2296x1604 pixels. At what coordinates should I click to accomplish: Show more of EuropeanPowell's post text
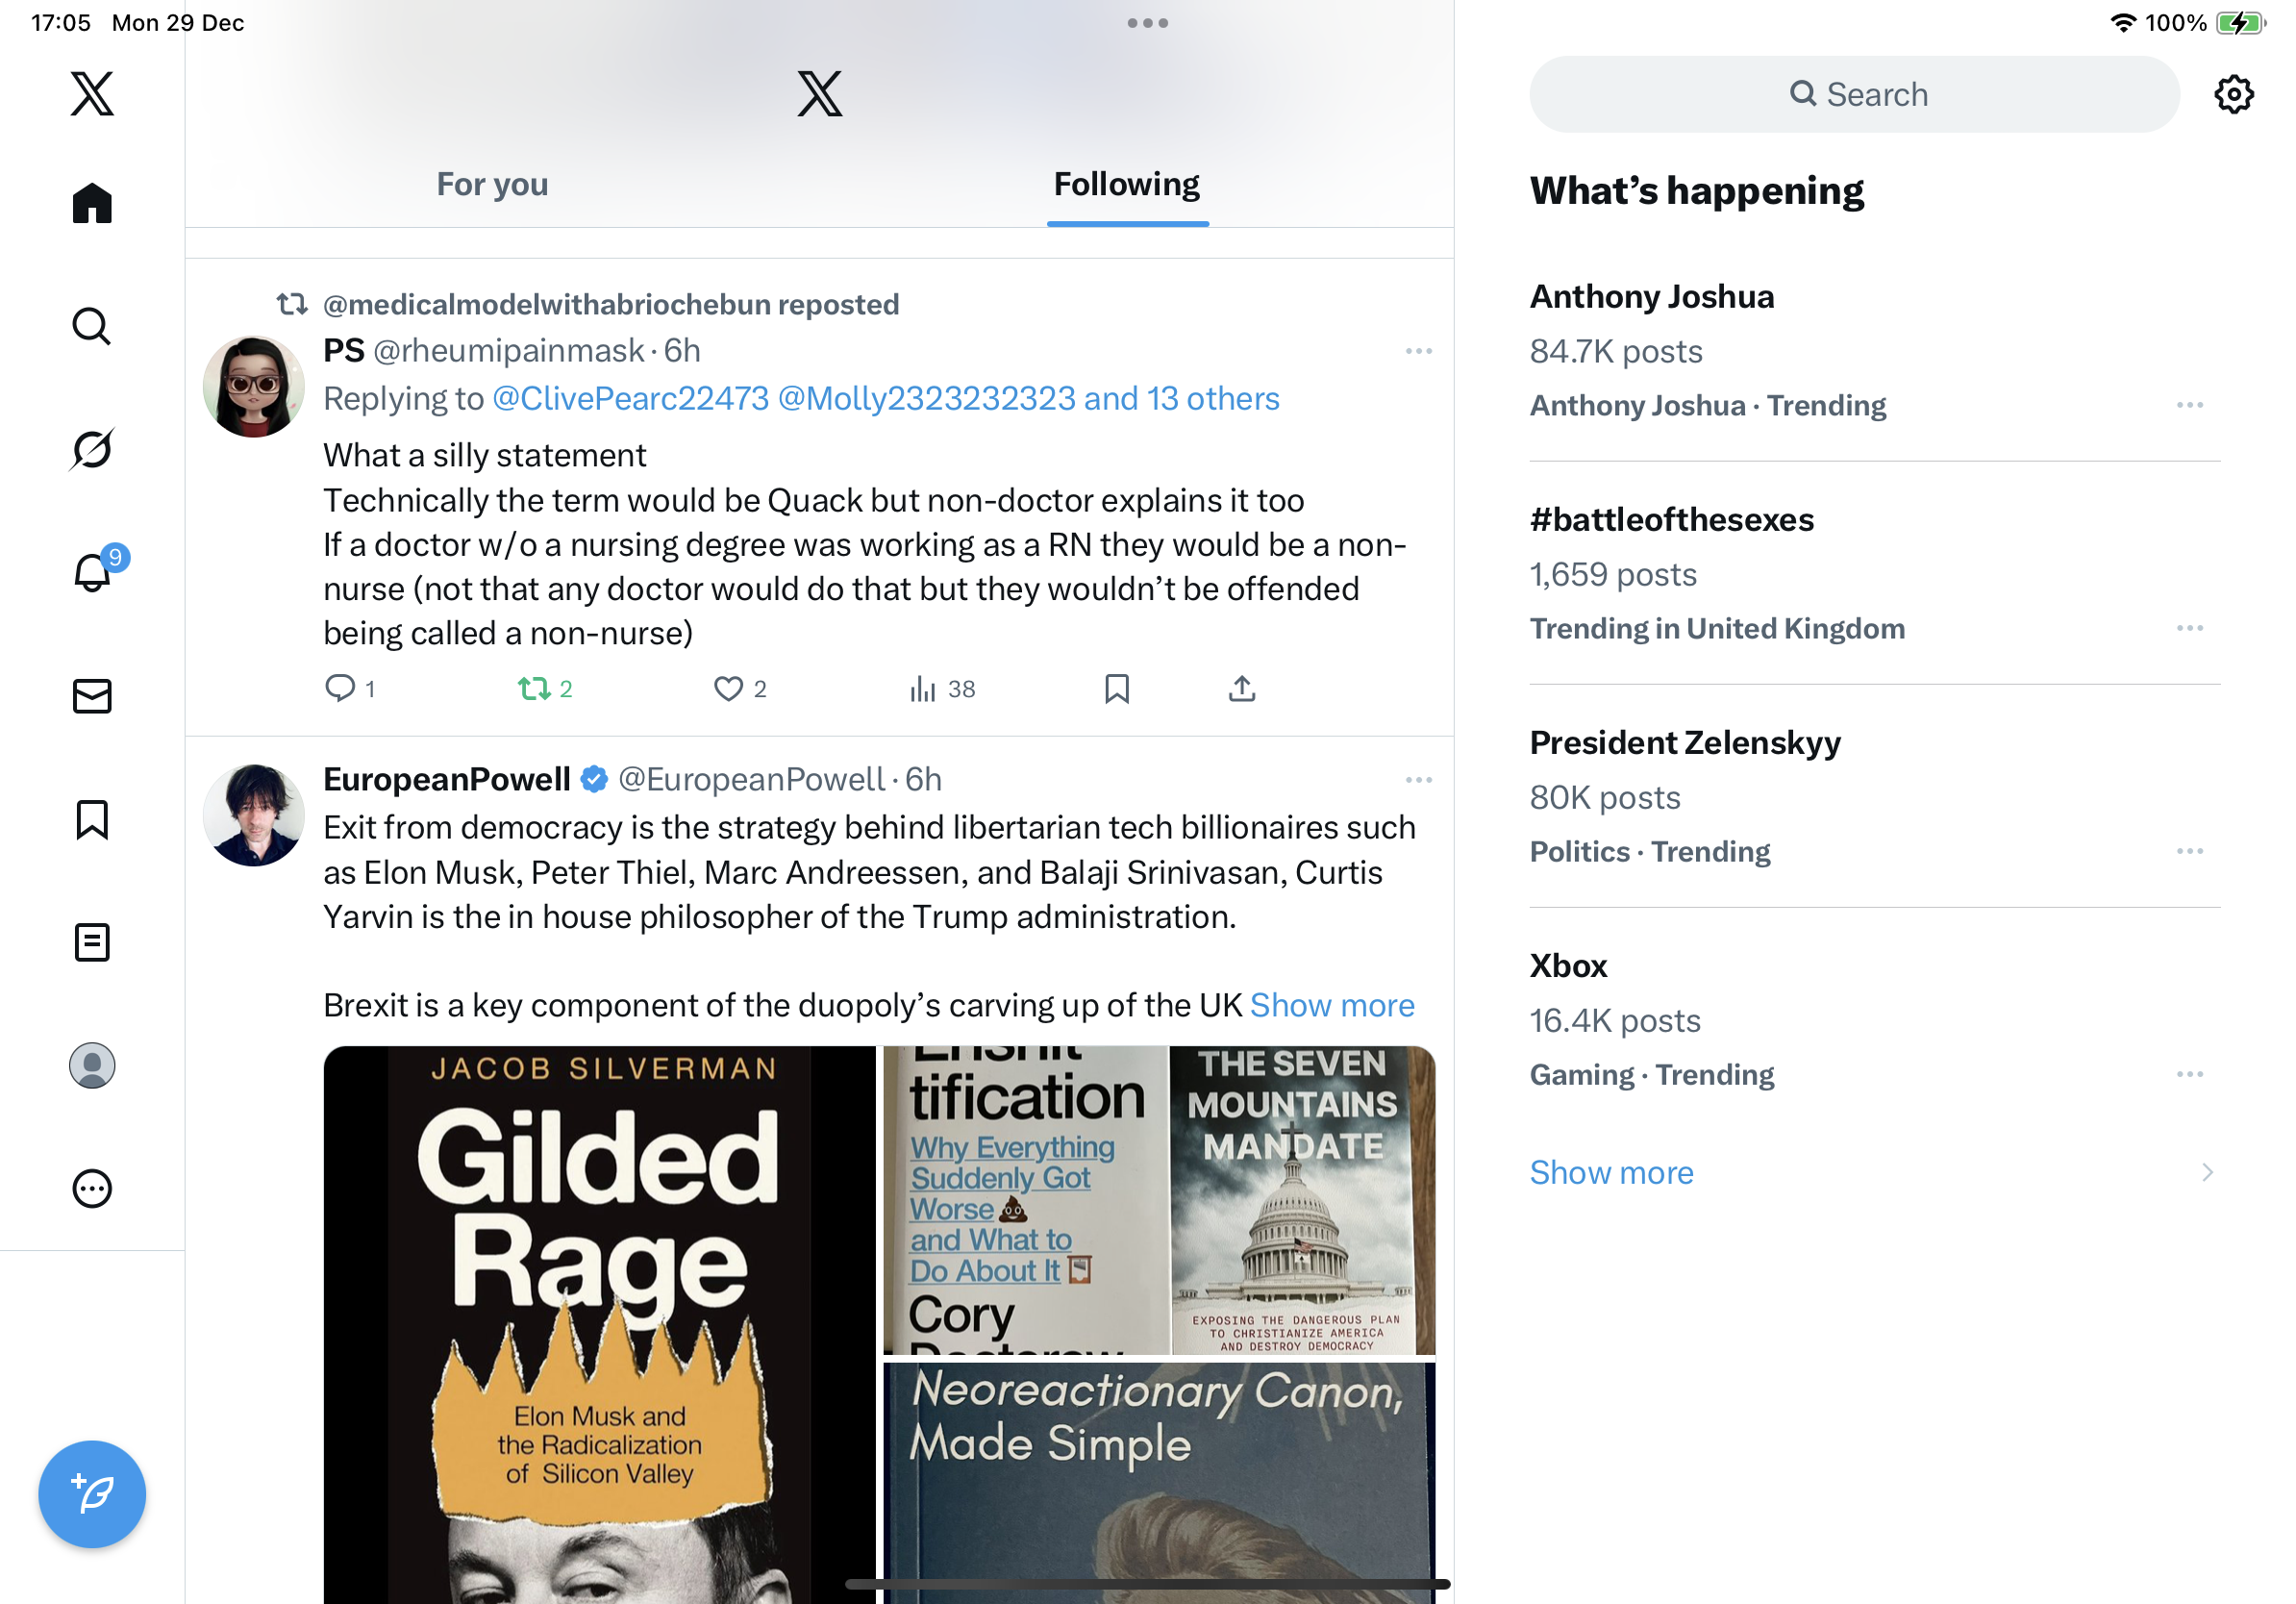[x=1332, y=1004]
